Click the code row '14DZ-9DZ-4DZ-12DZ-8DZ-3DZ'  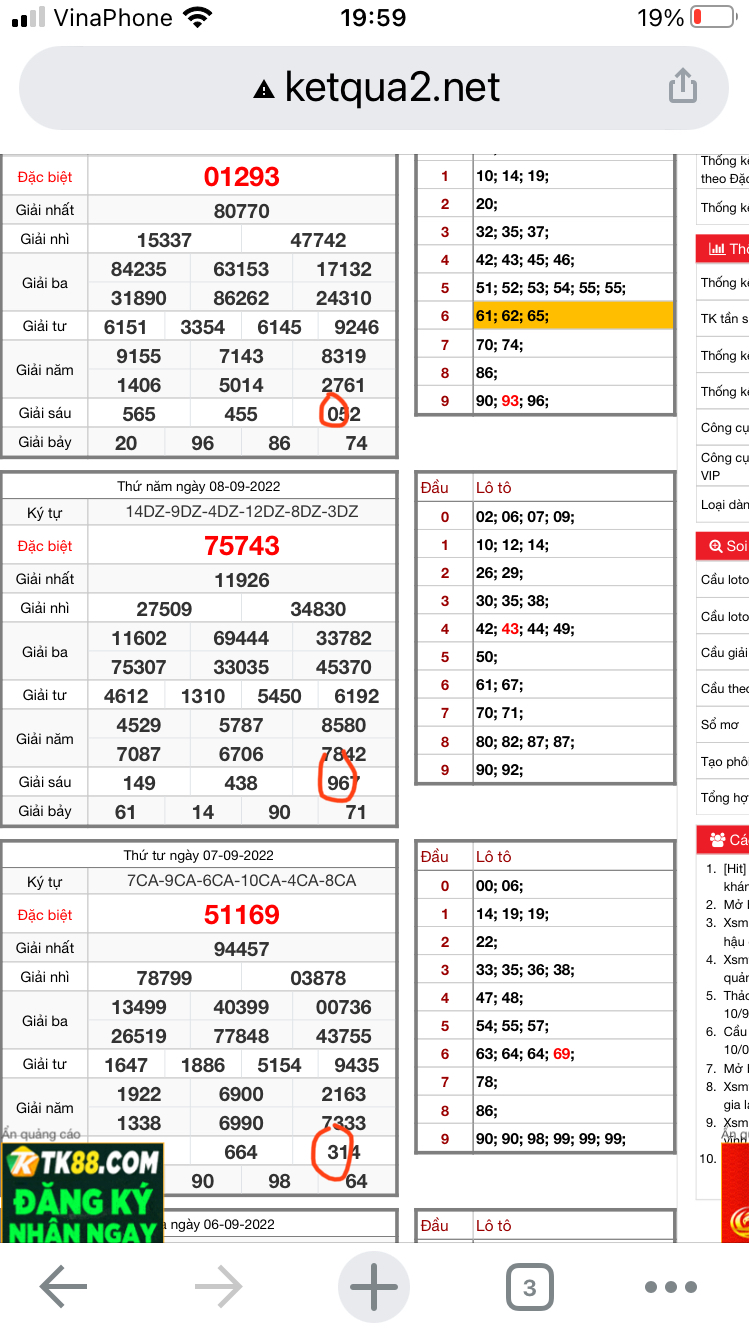(242, 512)
